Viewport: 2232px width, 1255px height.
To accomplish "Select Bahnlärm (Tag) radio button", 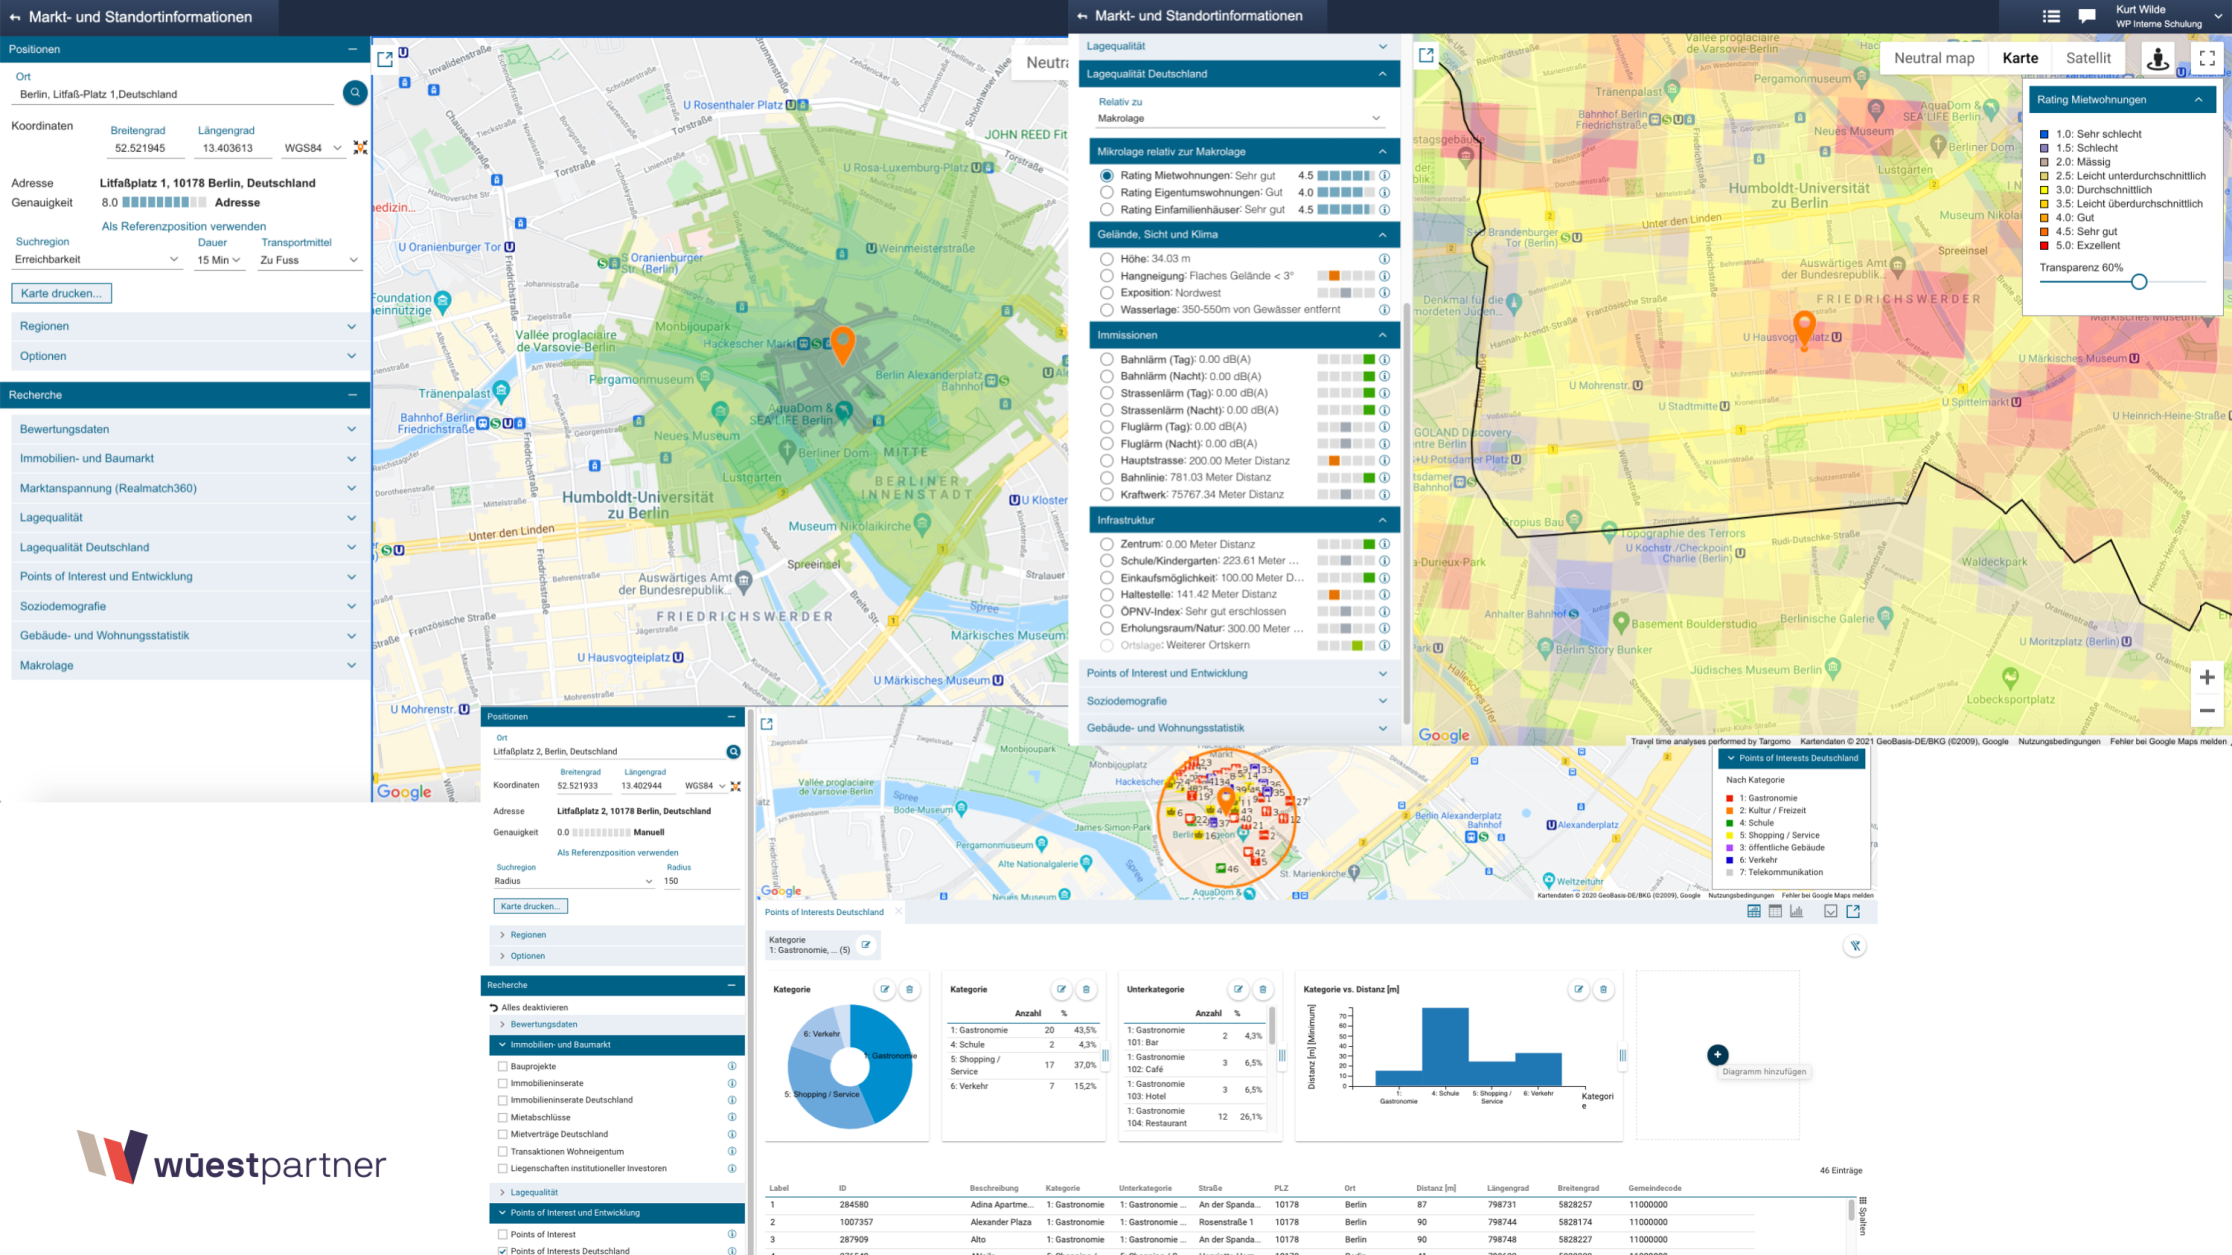I will 1107,360.
